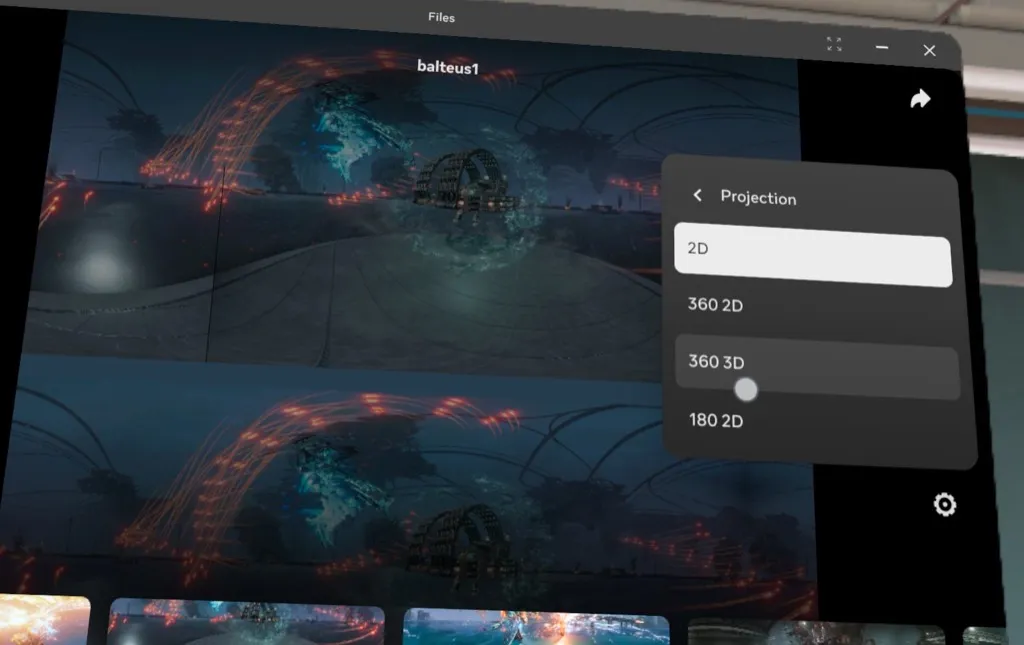Image resolution: width=1024 pixels, height=645 pixels.
Task: Open the thumbnail with orange trails and dome
Action: point(246,621)
